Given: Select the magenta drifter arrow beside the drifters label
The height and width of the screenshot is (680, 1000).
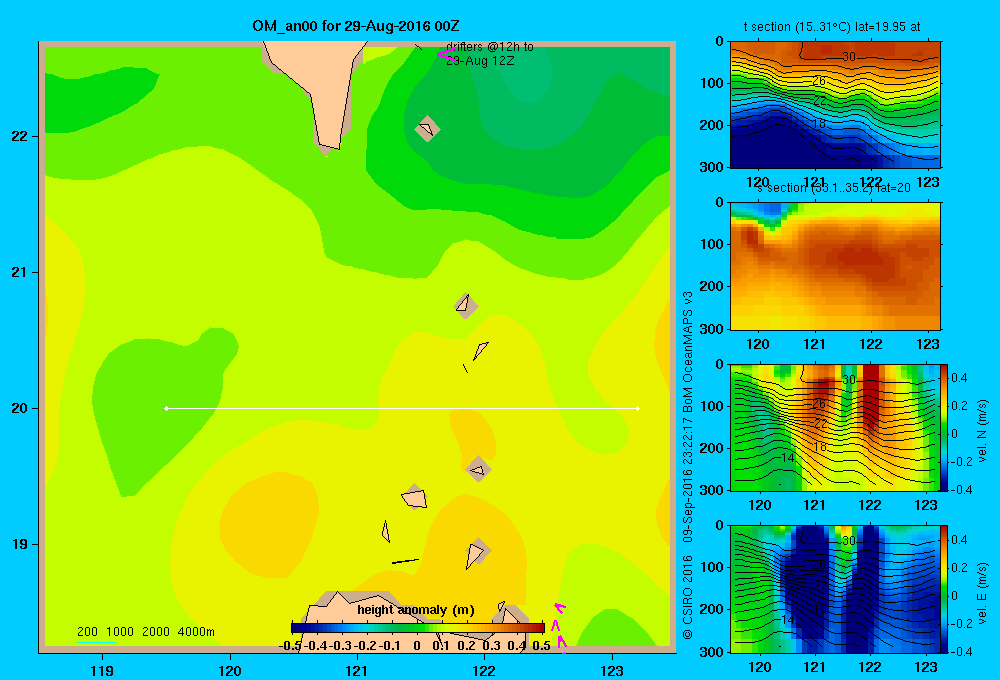Looking at the screenshot, I should tap(445, 55).
